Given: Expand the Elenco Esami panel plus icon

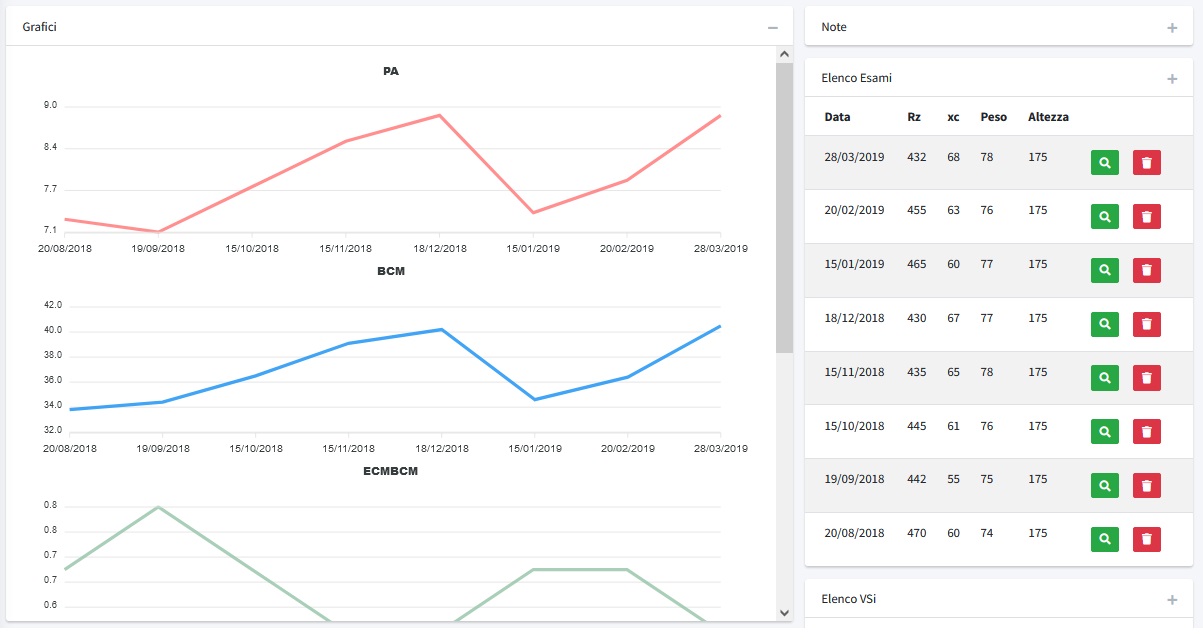Looking at the screenshot, I should point(1172,79).
